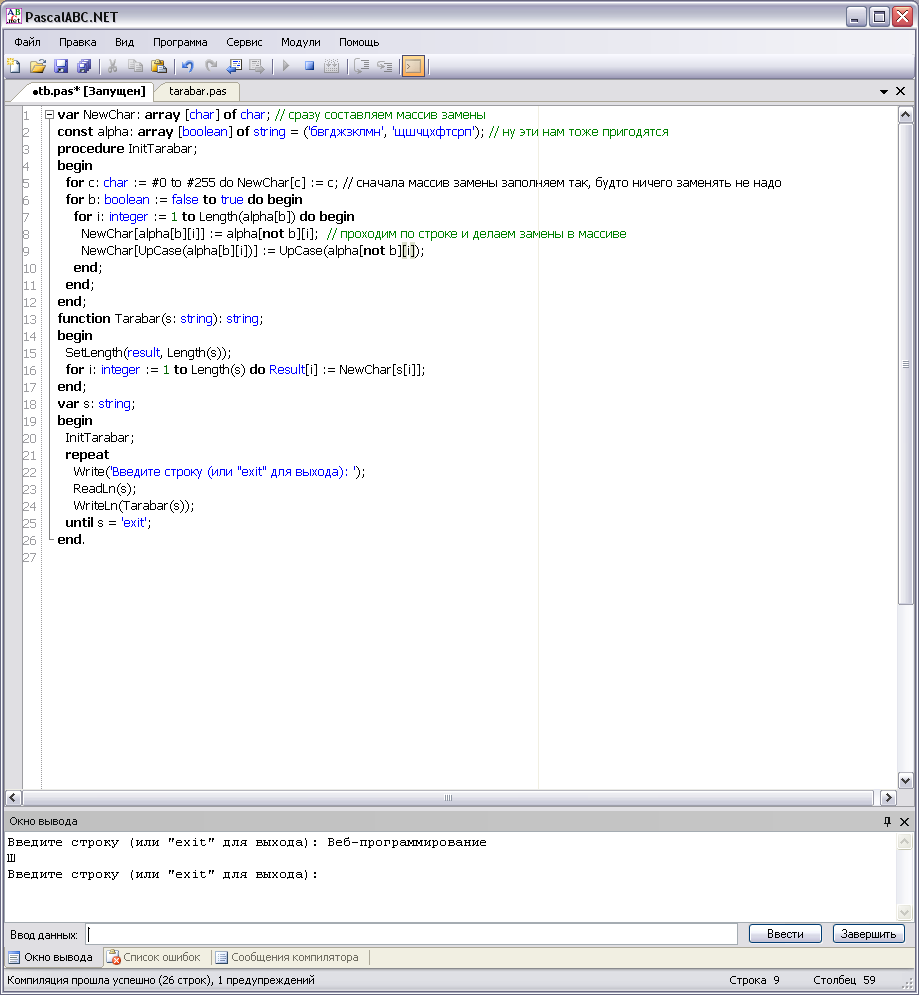
Task: Open the tab list dropdown arrow
Action: [884, 91]
